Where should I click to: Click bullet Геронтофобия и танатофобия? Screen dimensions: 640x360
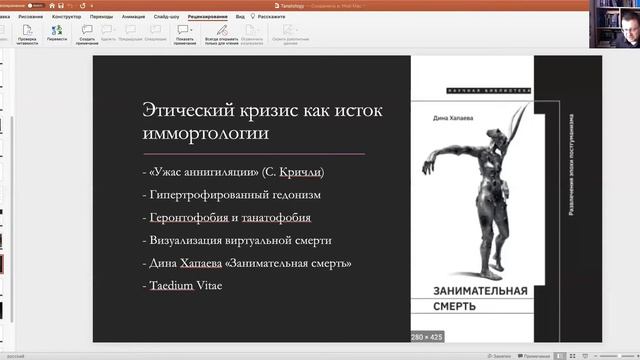pyautogui.click(x=227, y=218)
